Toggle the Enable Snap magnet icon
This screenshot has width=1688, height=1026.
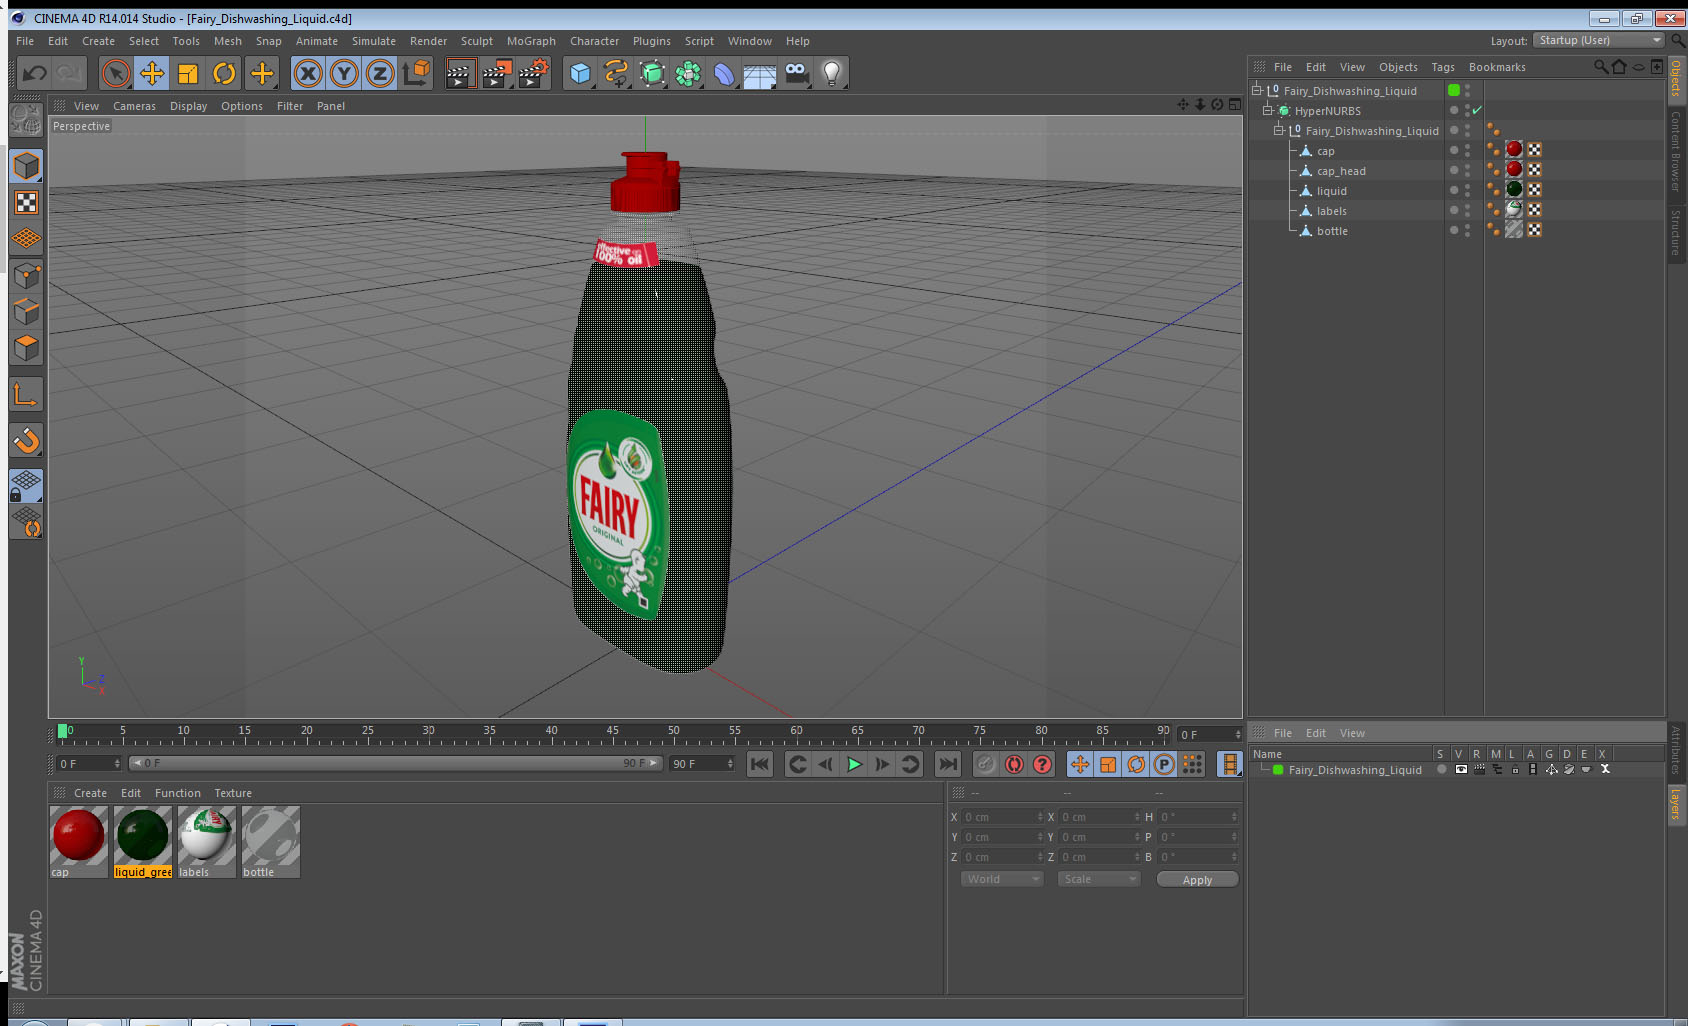pos(26,440)
